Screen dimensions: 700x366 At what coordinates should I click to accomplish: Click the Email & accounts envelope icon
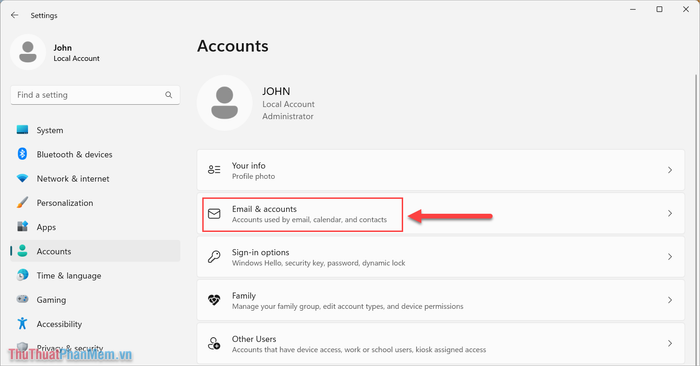pyautogui.click(x=214, y=214)
